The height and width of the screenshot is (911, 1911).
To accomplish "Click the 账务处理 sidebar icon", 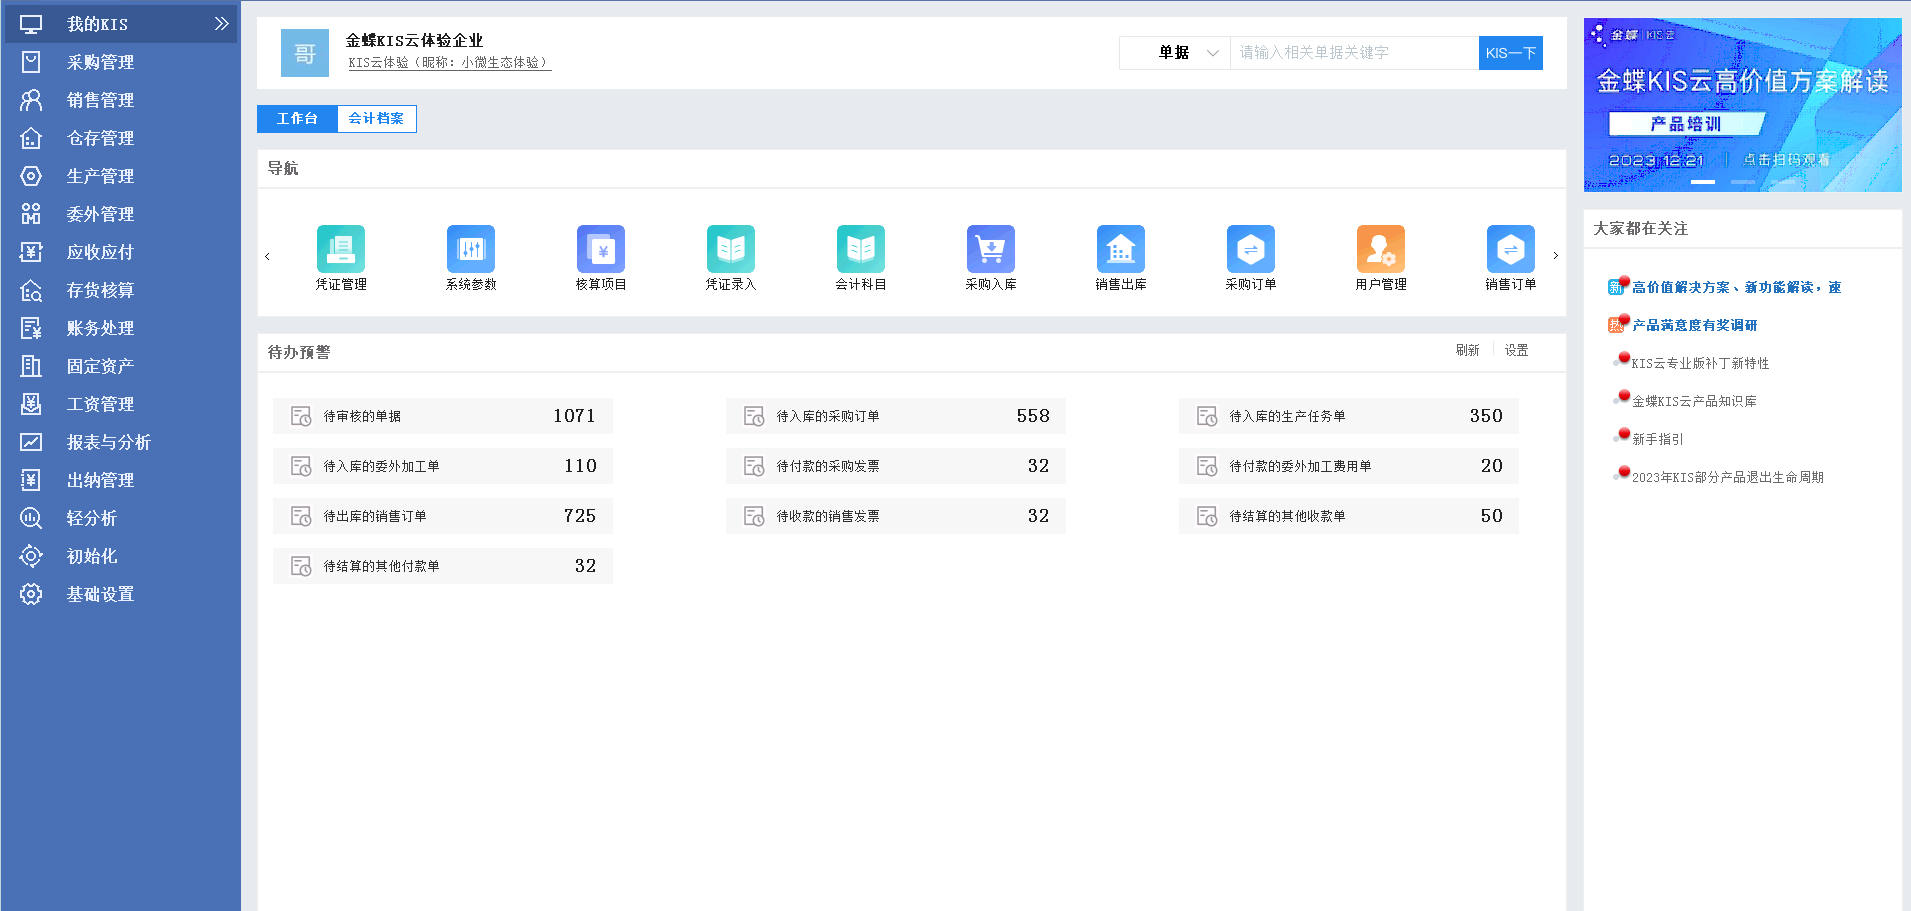I will click(31, 328).
